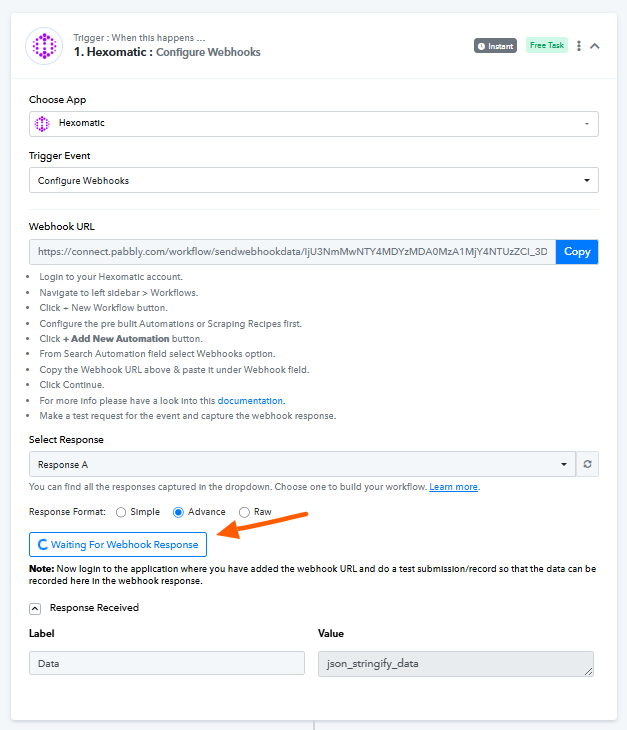Image resolution: width=627 pixels, height=730 pixels.
Task: Click the Webhook URL field
Action: point(292,252)
